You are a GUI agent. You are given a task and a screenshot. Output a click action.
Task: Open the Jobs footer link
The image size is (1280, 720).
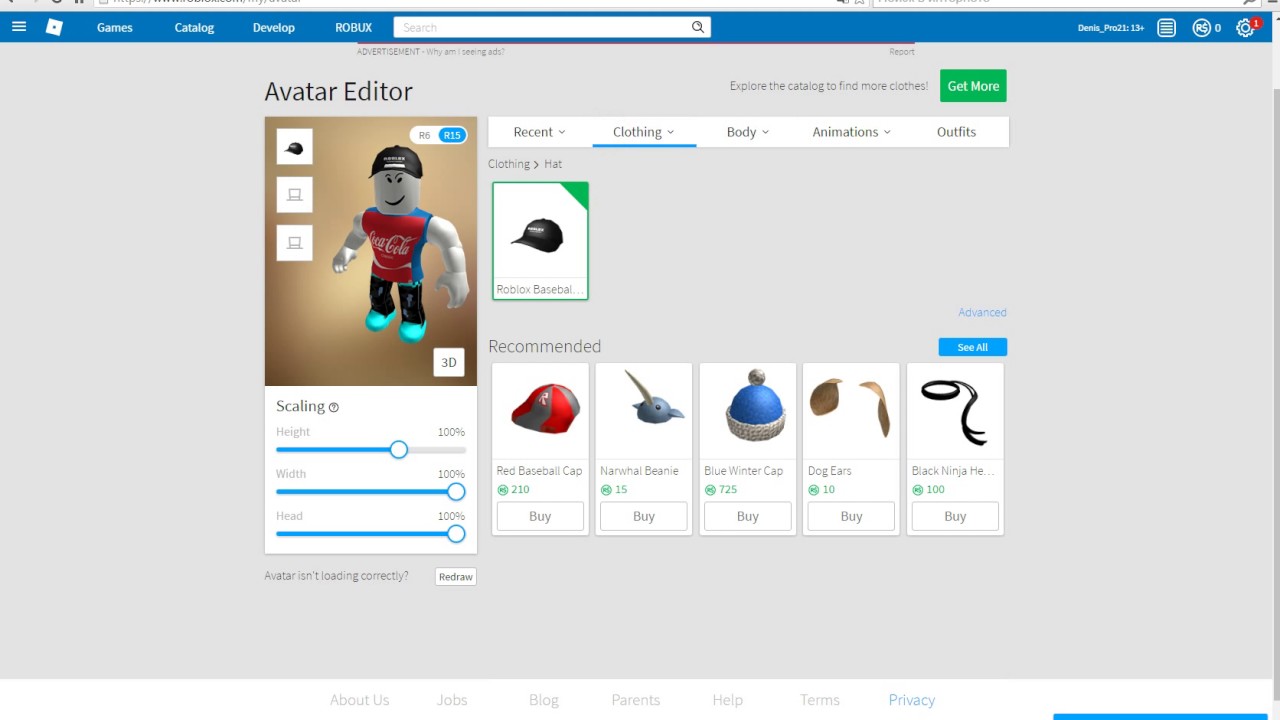(x=452, y=700)
